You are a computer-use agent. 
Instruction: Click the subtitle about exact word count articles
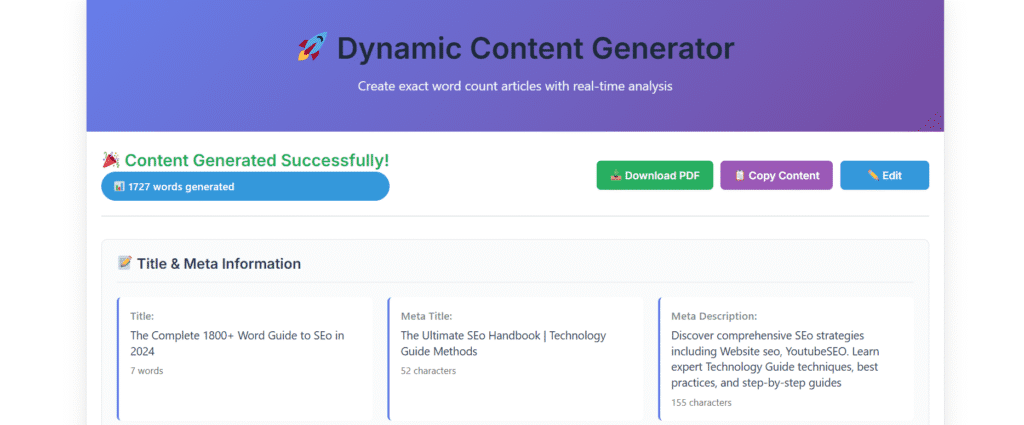515,86
